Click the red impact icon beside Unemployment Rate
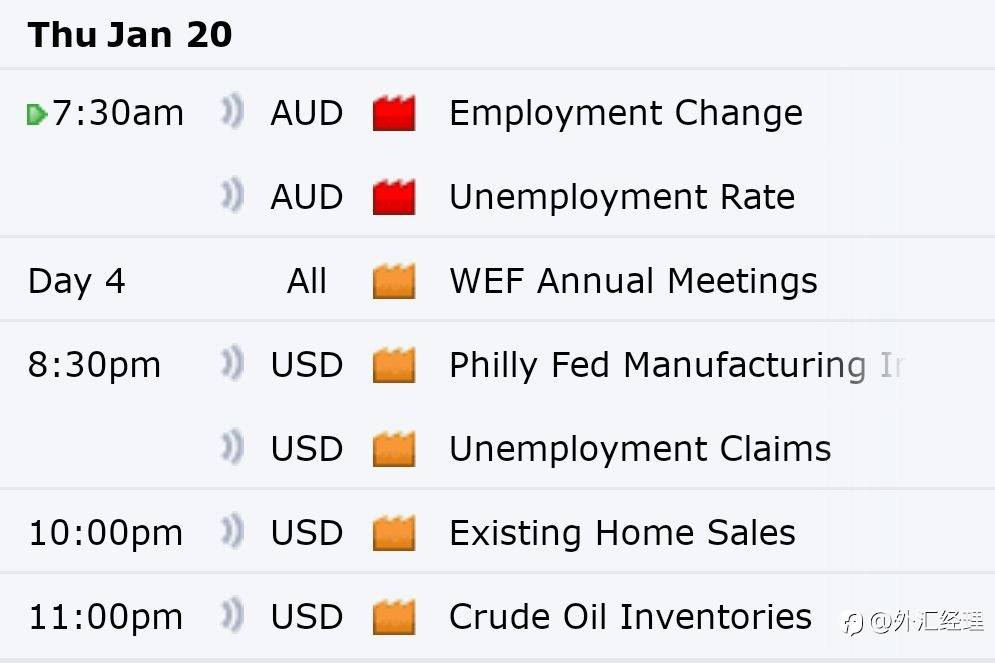The image size is (995, 663). [394, 197]
